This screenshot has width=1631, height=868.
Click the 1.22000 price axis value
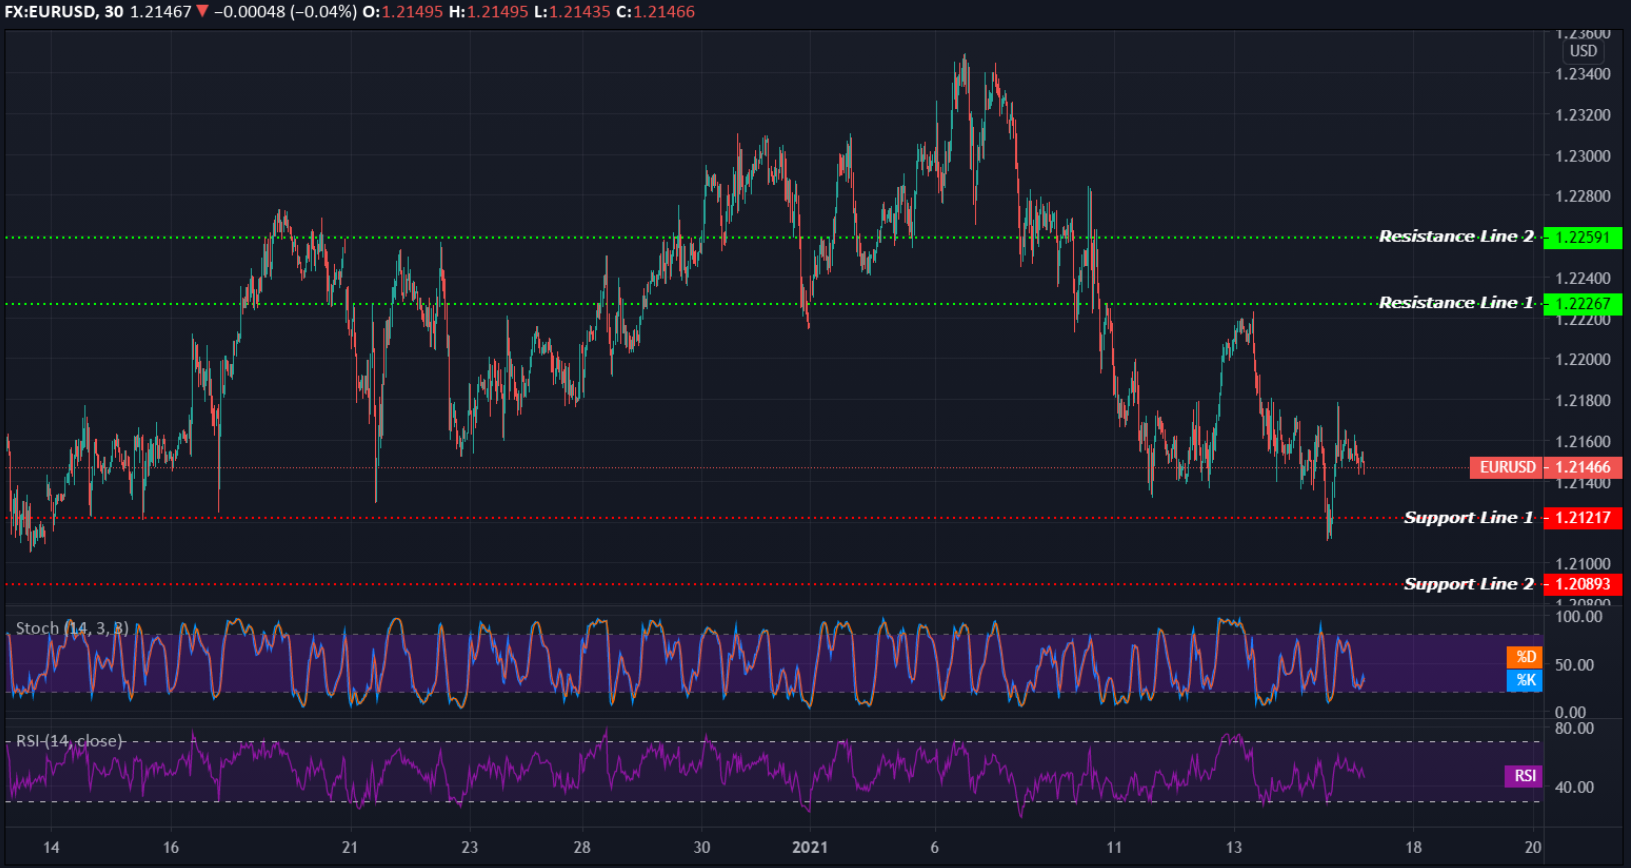(x=1583, y=359)
